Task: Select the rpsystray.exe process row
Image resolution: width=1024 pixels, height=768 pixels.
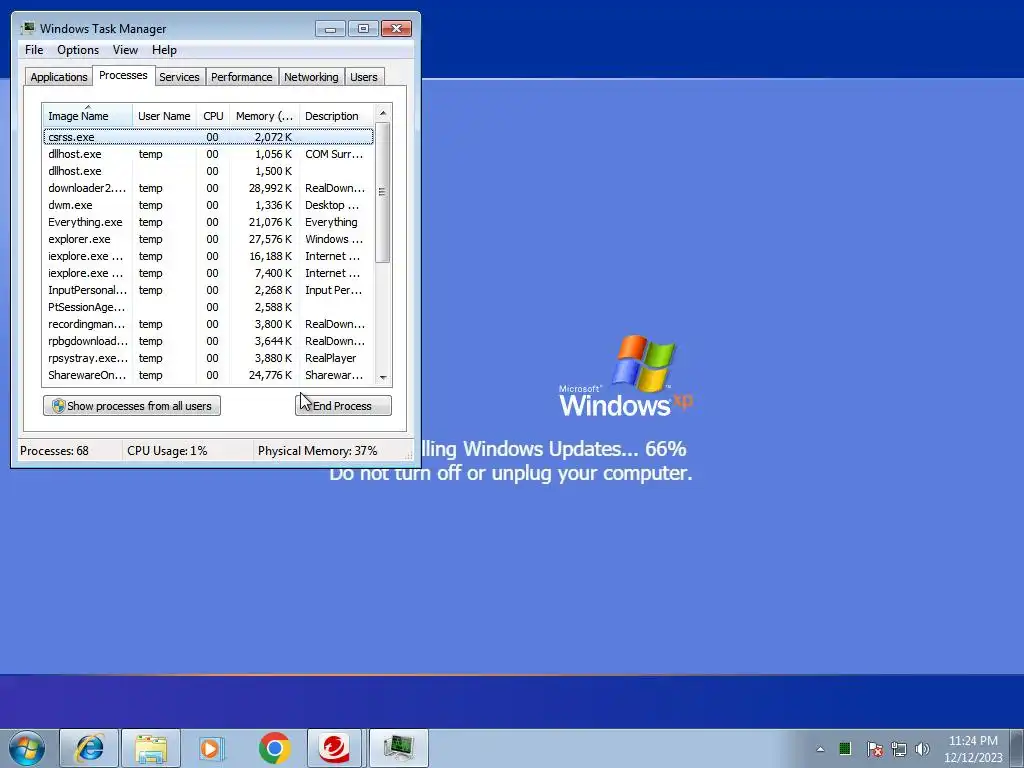Action: [208, 358]
